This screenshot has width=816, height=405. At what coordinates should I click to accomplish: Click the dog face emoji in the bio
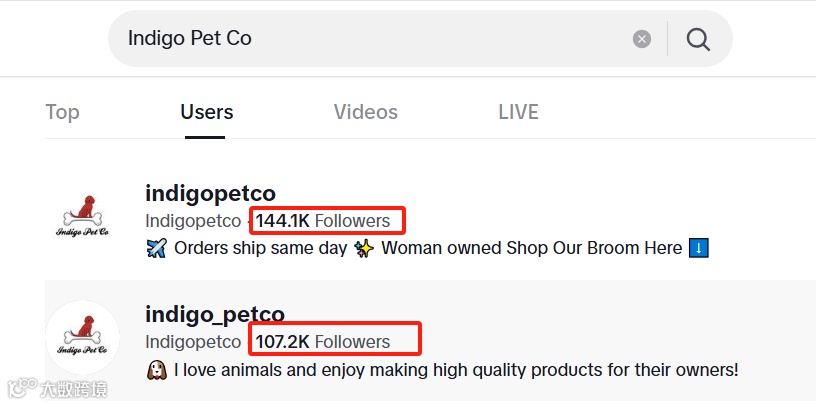(156, 370)
